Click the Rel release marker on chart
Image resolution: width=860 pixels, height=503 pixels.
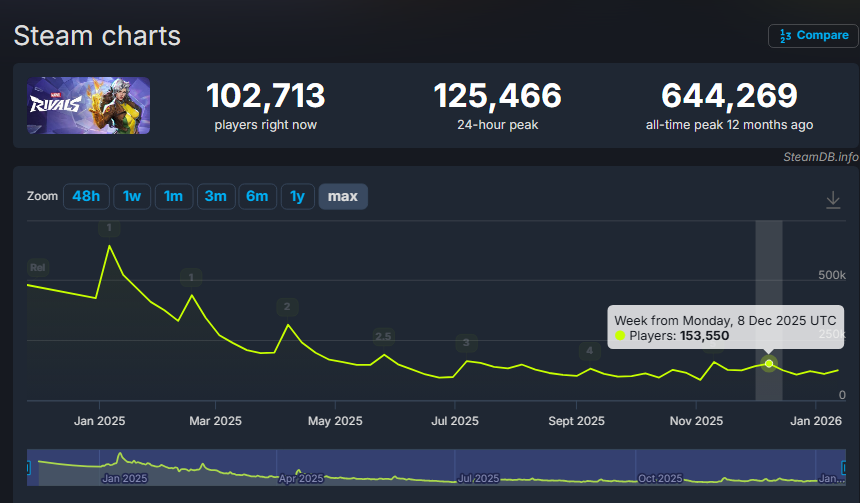[x=38, y=268]
